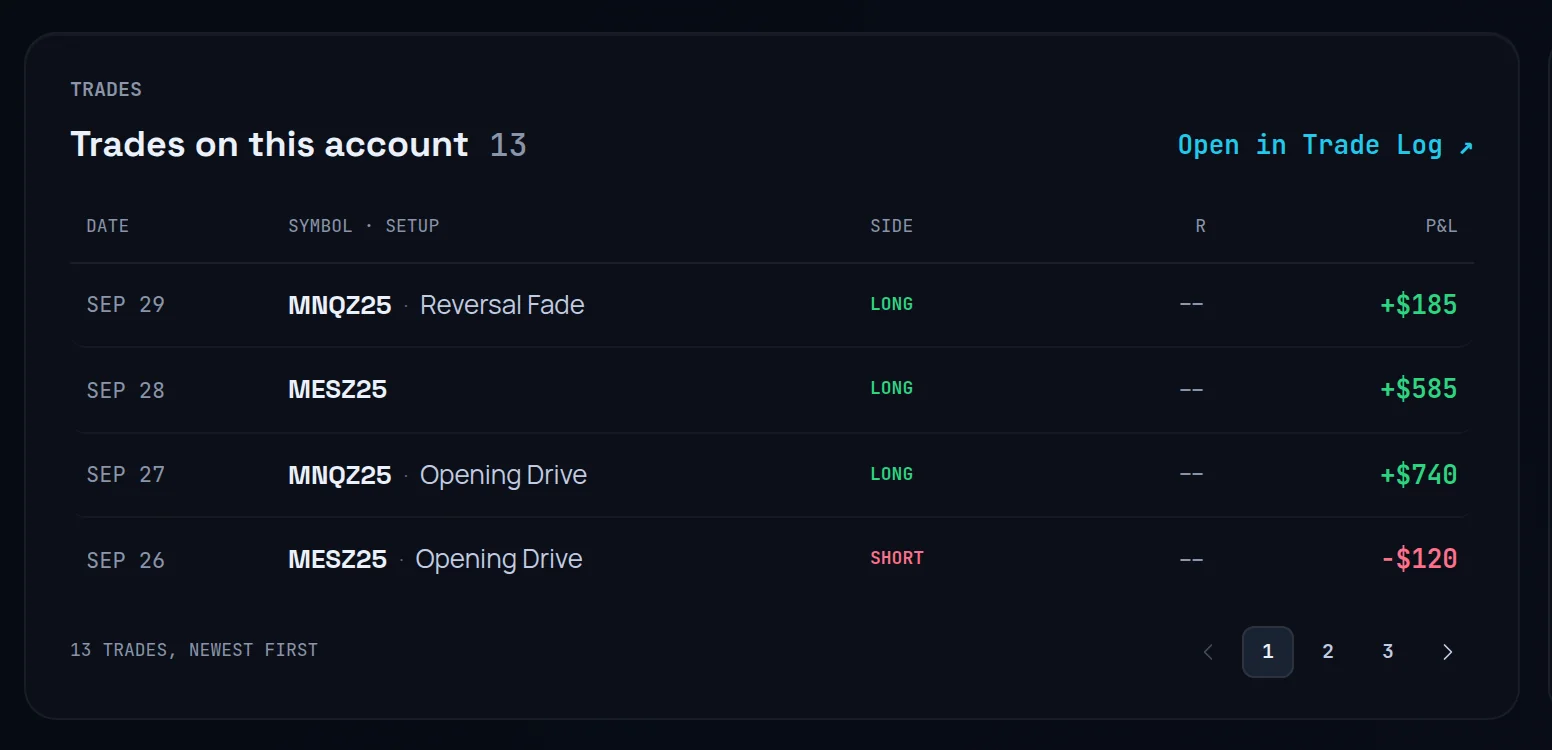Click the DATE column header

coord(108,226)
